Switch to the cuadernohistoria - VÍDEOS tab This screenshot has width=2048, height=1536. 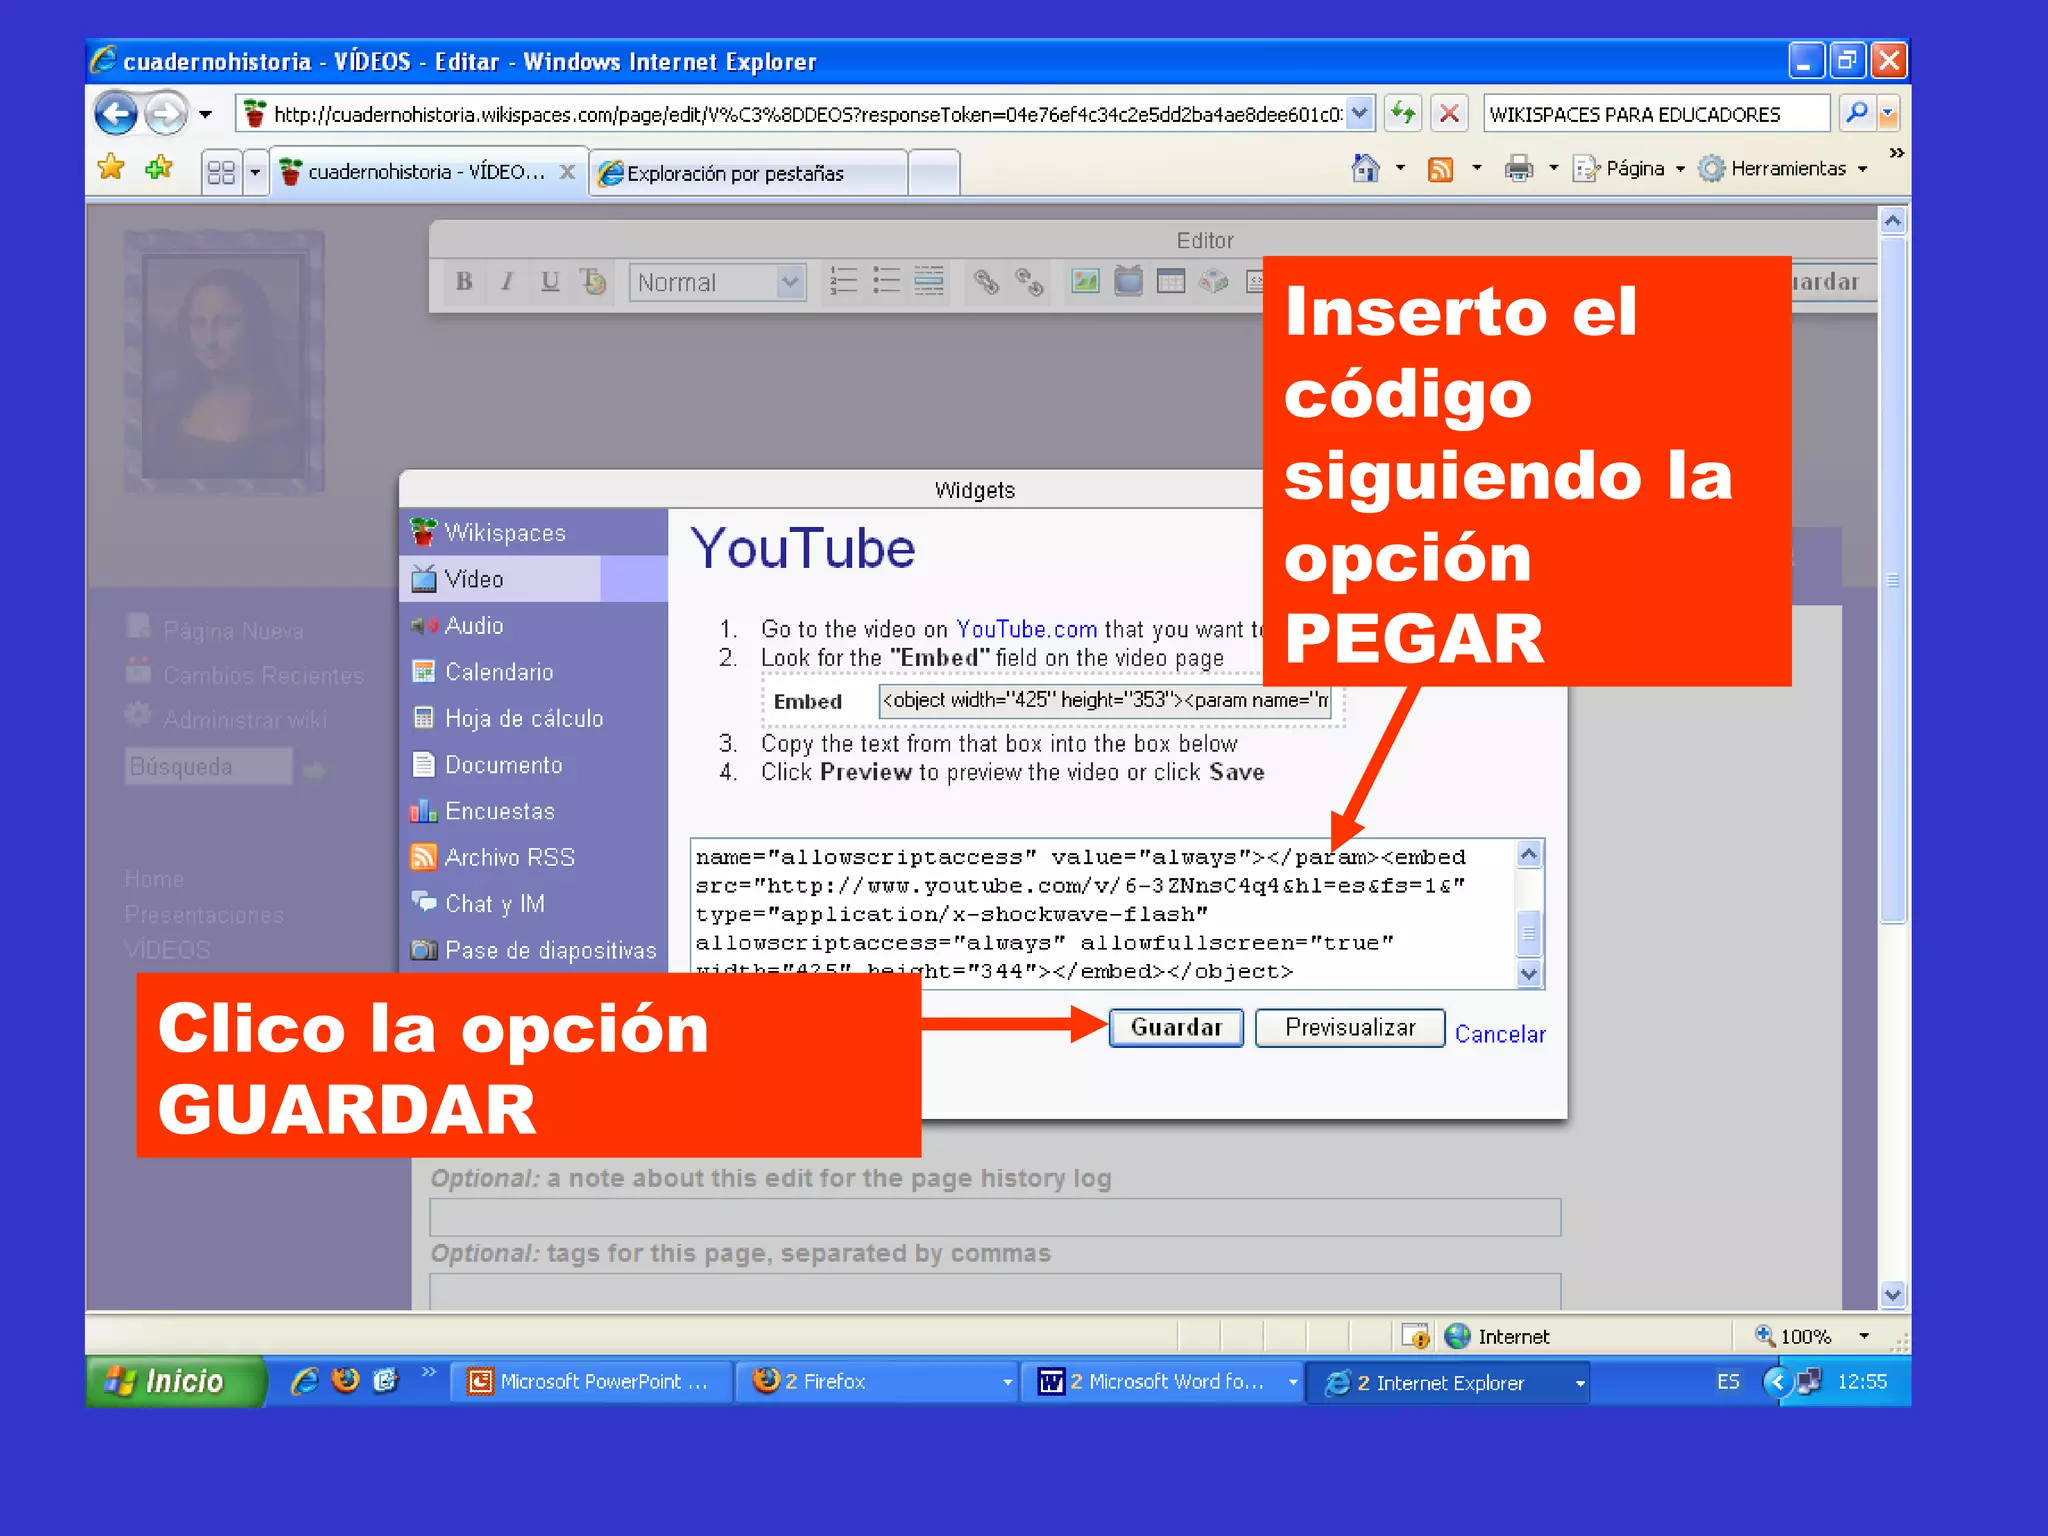pyautogui.click(x=425, y=172)
